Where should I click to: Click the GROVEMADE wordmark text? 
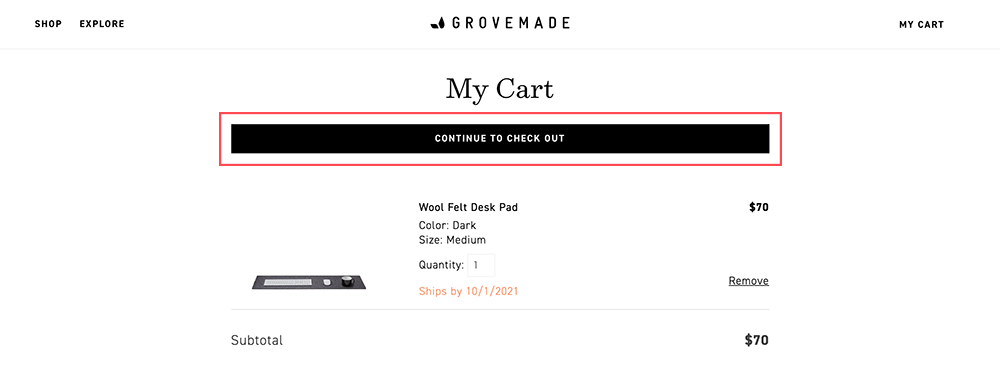point(510,24)
